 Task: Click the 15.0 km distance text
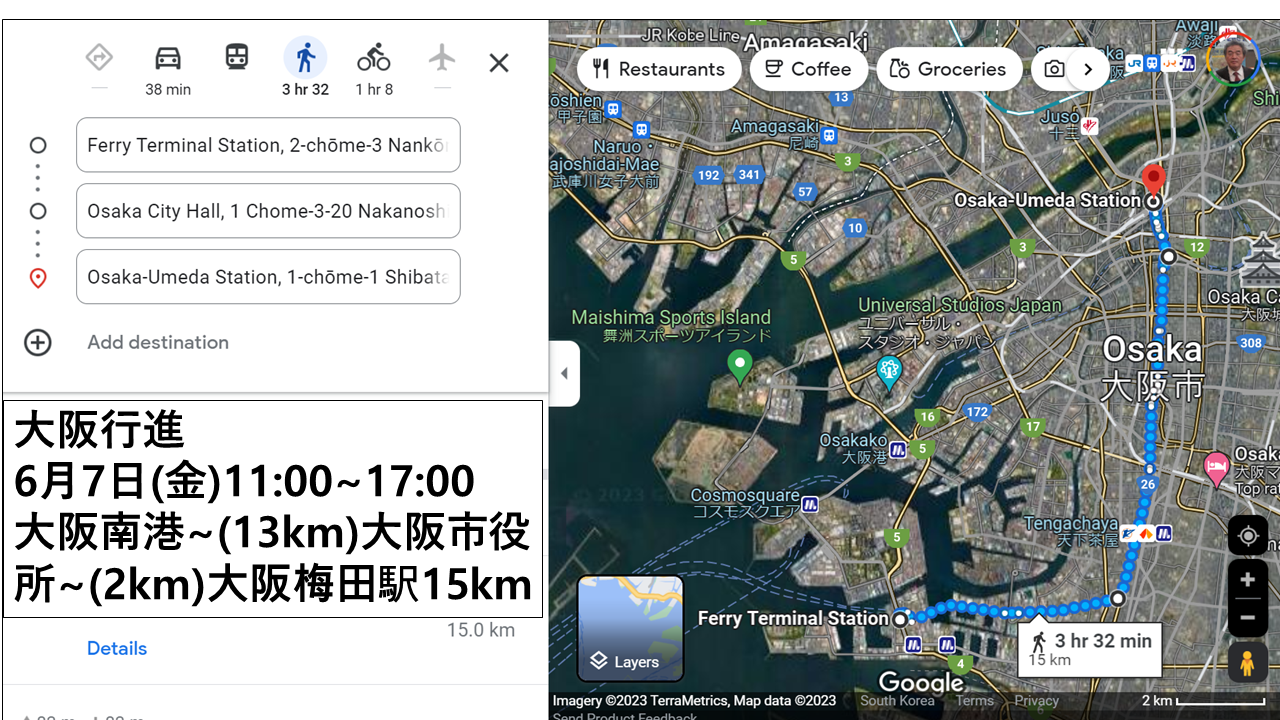pyautogui.click(x=481, y=630)
